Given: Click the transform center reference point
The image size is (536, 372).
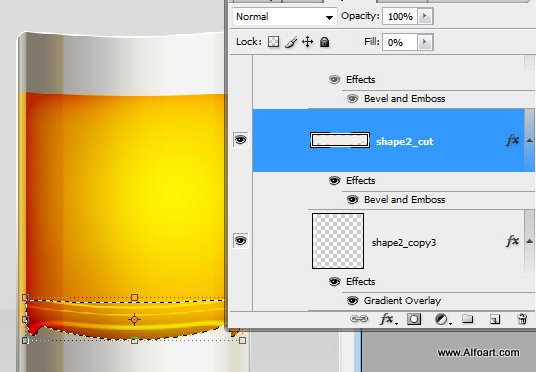Looking at the screenshot, I should 134,319.
